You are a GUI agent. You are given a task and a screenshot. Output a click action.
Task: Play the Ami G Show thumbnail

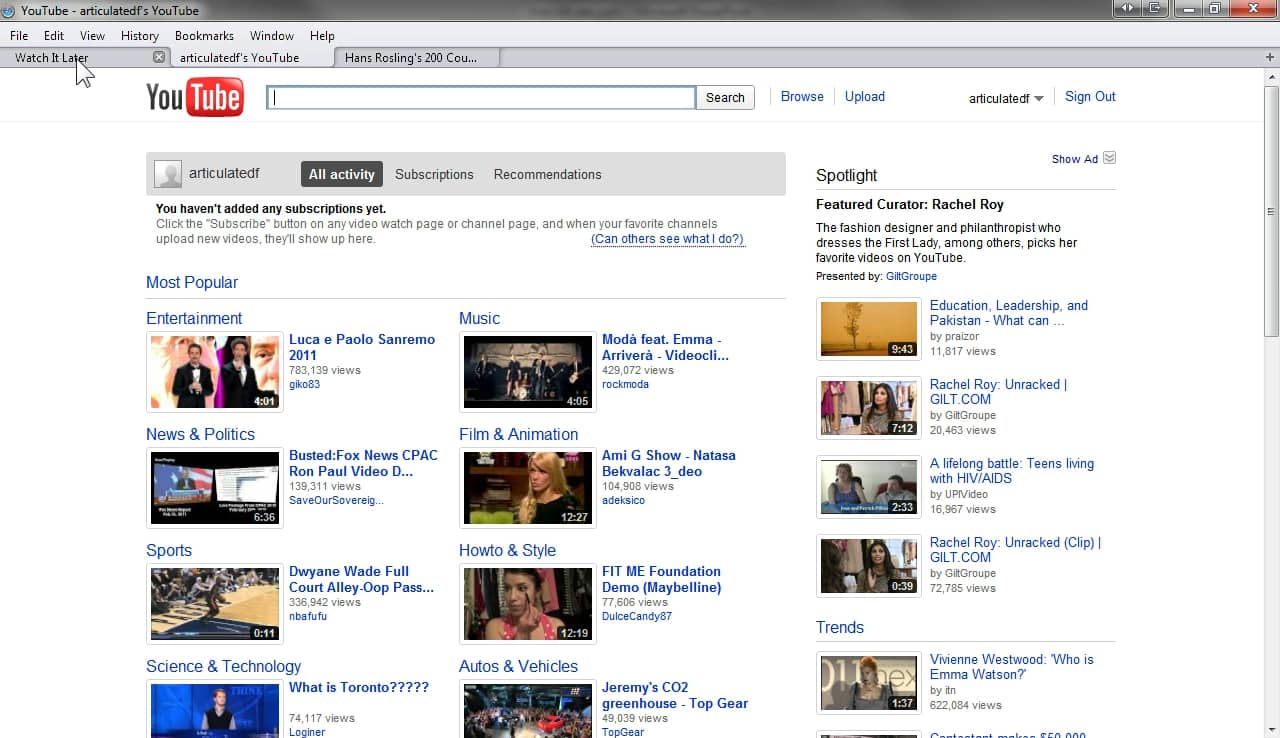point(528,488)
